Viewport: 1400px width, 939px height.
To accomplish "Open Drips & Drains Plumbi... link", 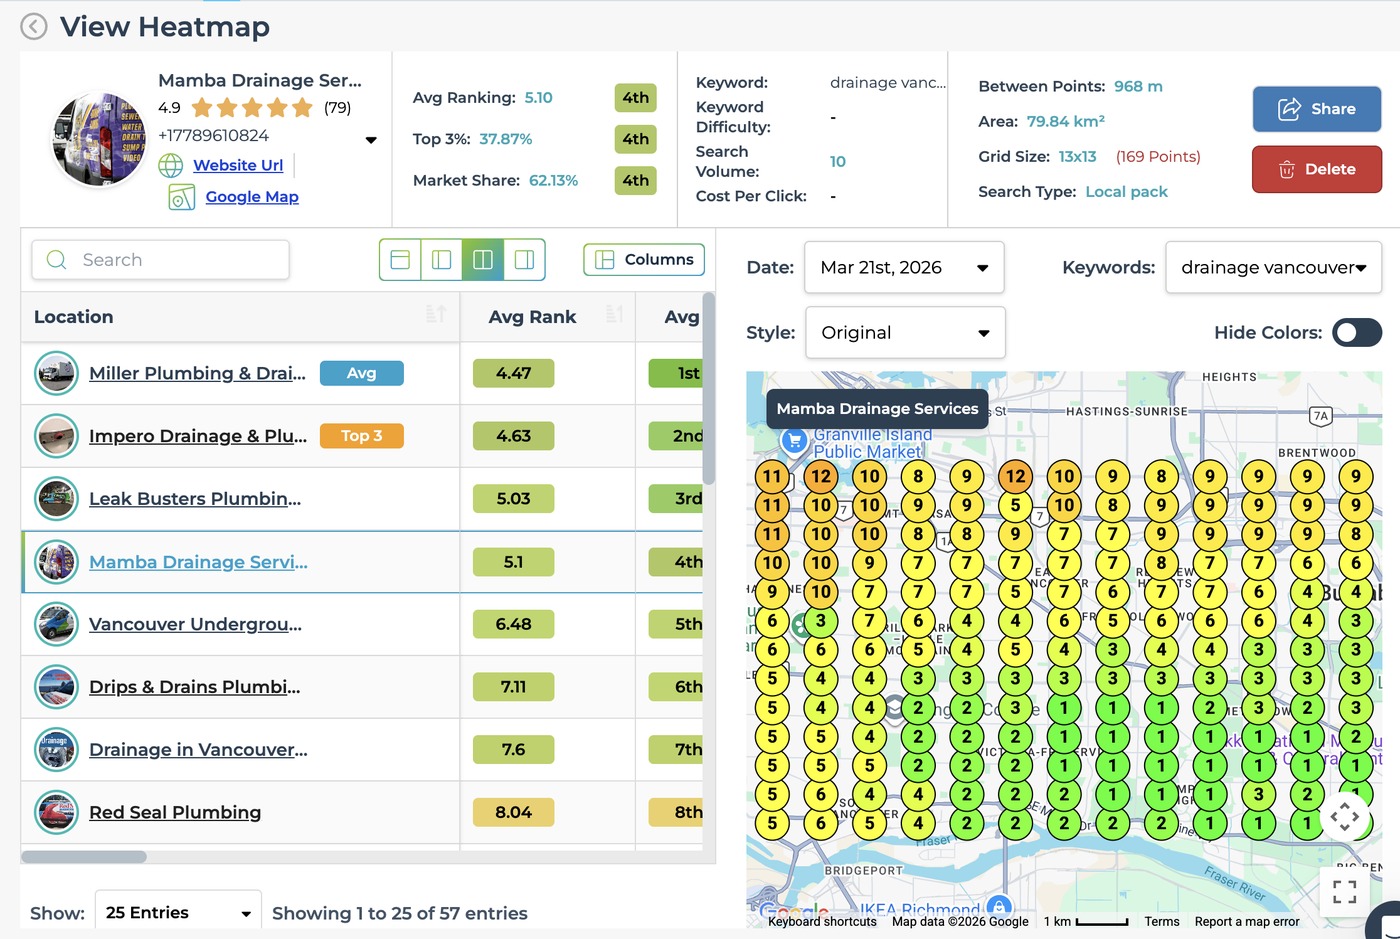I will [194, 687].
